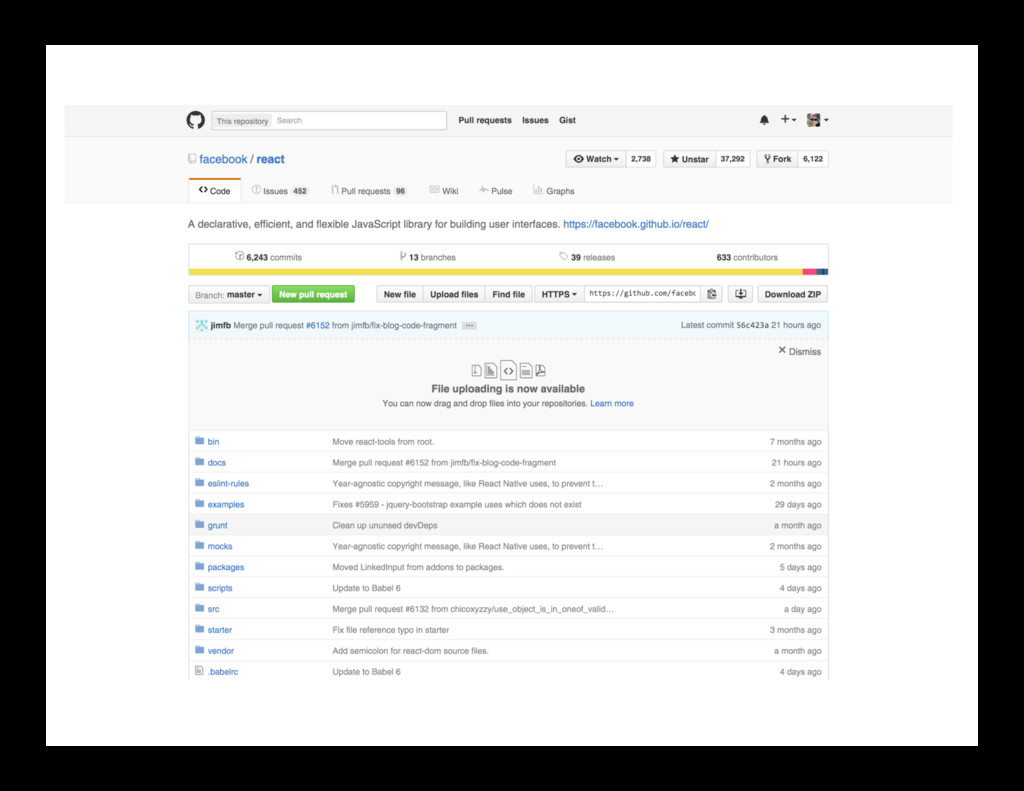Click the eslint-rules folder icon
The width and height of the screenshot is (1024, 791).
coord(199,483)
